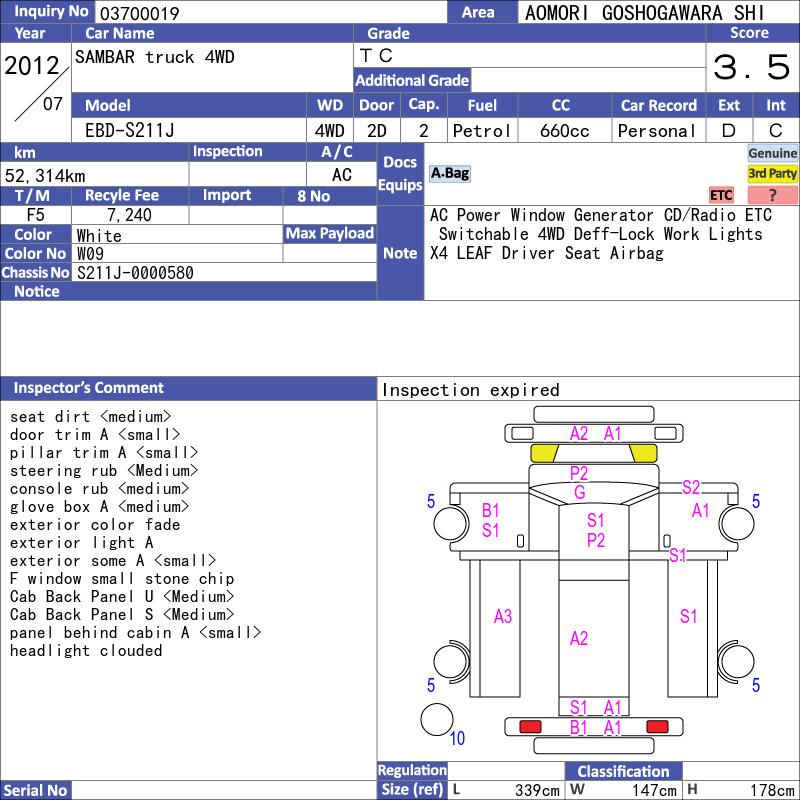800x800 pixels.
Task: Click the X4 LEAF Driver Seat Airbag note
Action: coord(546,254)
